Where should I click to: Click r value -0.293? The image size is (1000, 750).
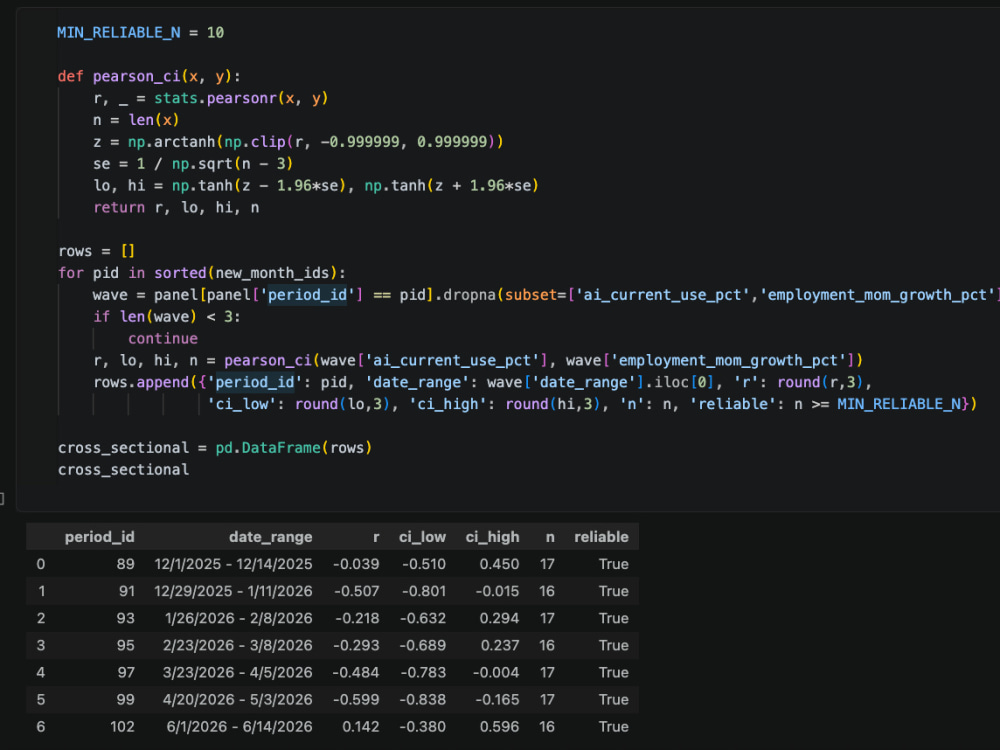coord(356,645)
